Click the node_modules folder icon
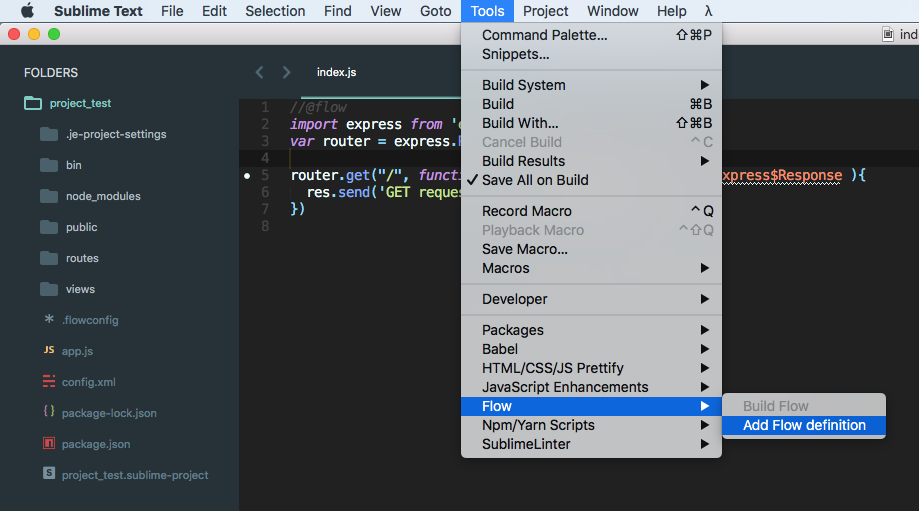The height and width of the screenshot is (511, 919). coord(49,196)
